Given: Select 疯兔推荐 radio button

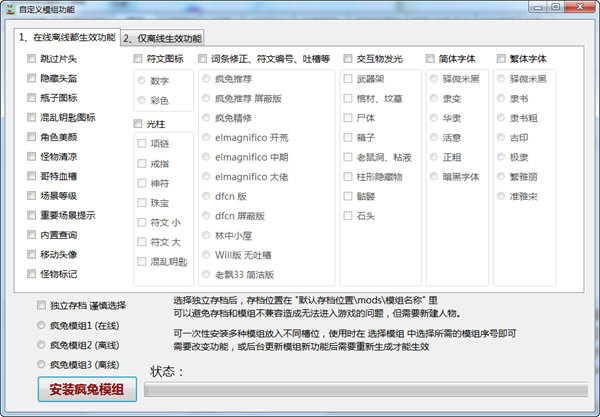Looking at the screenshot, I should (206, 78).
